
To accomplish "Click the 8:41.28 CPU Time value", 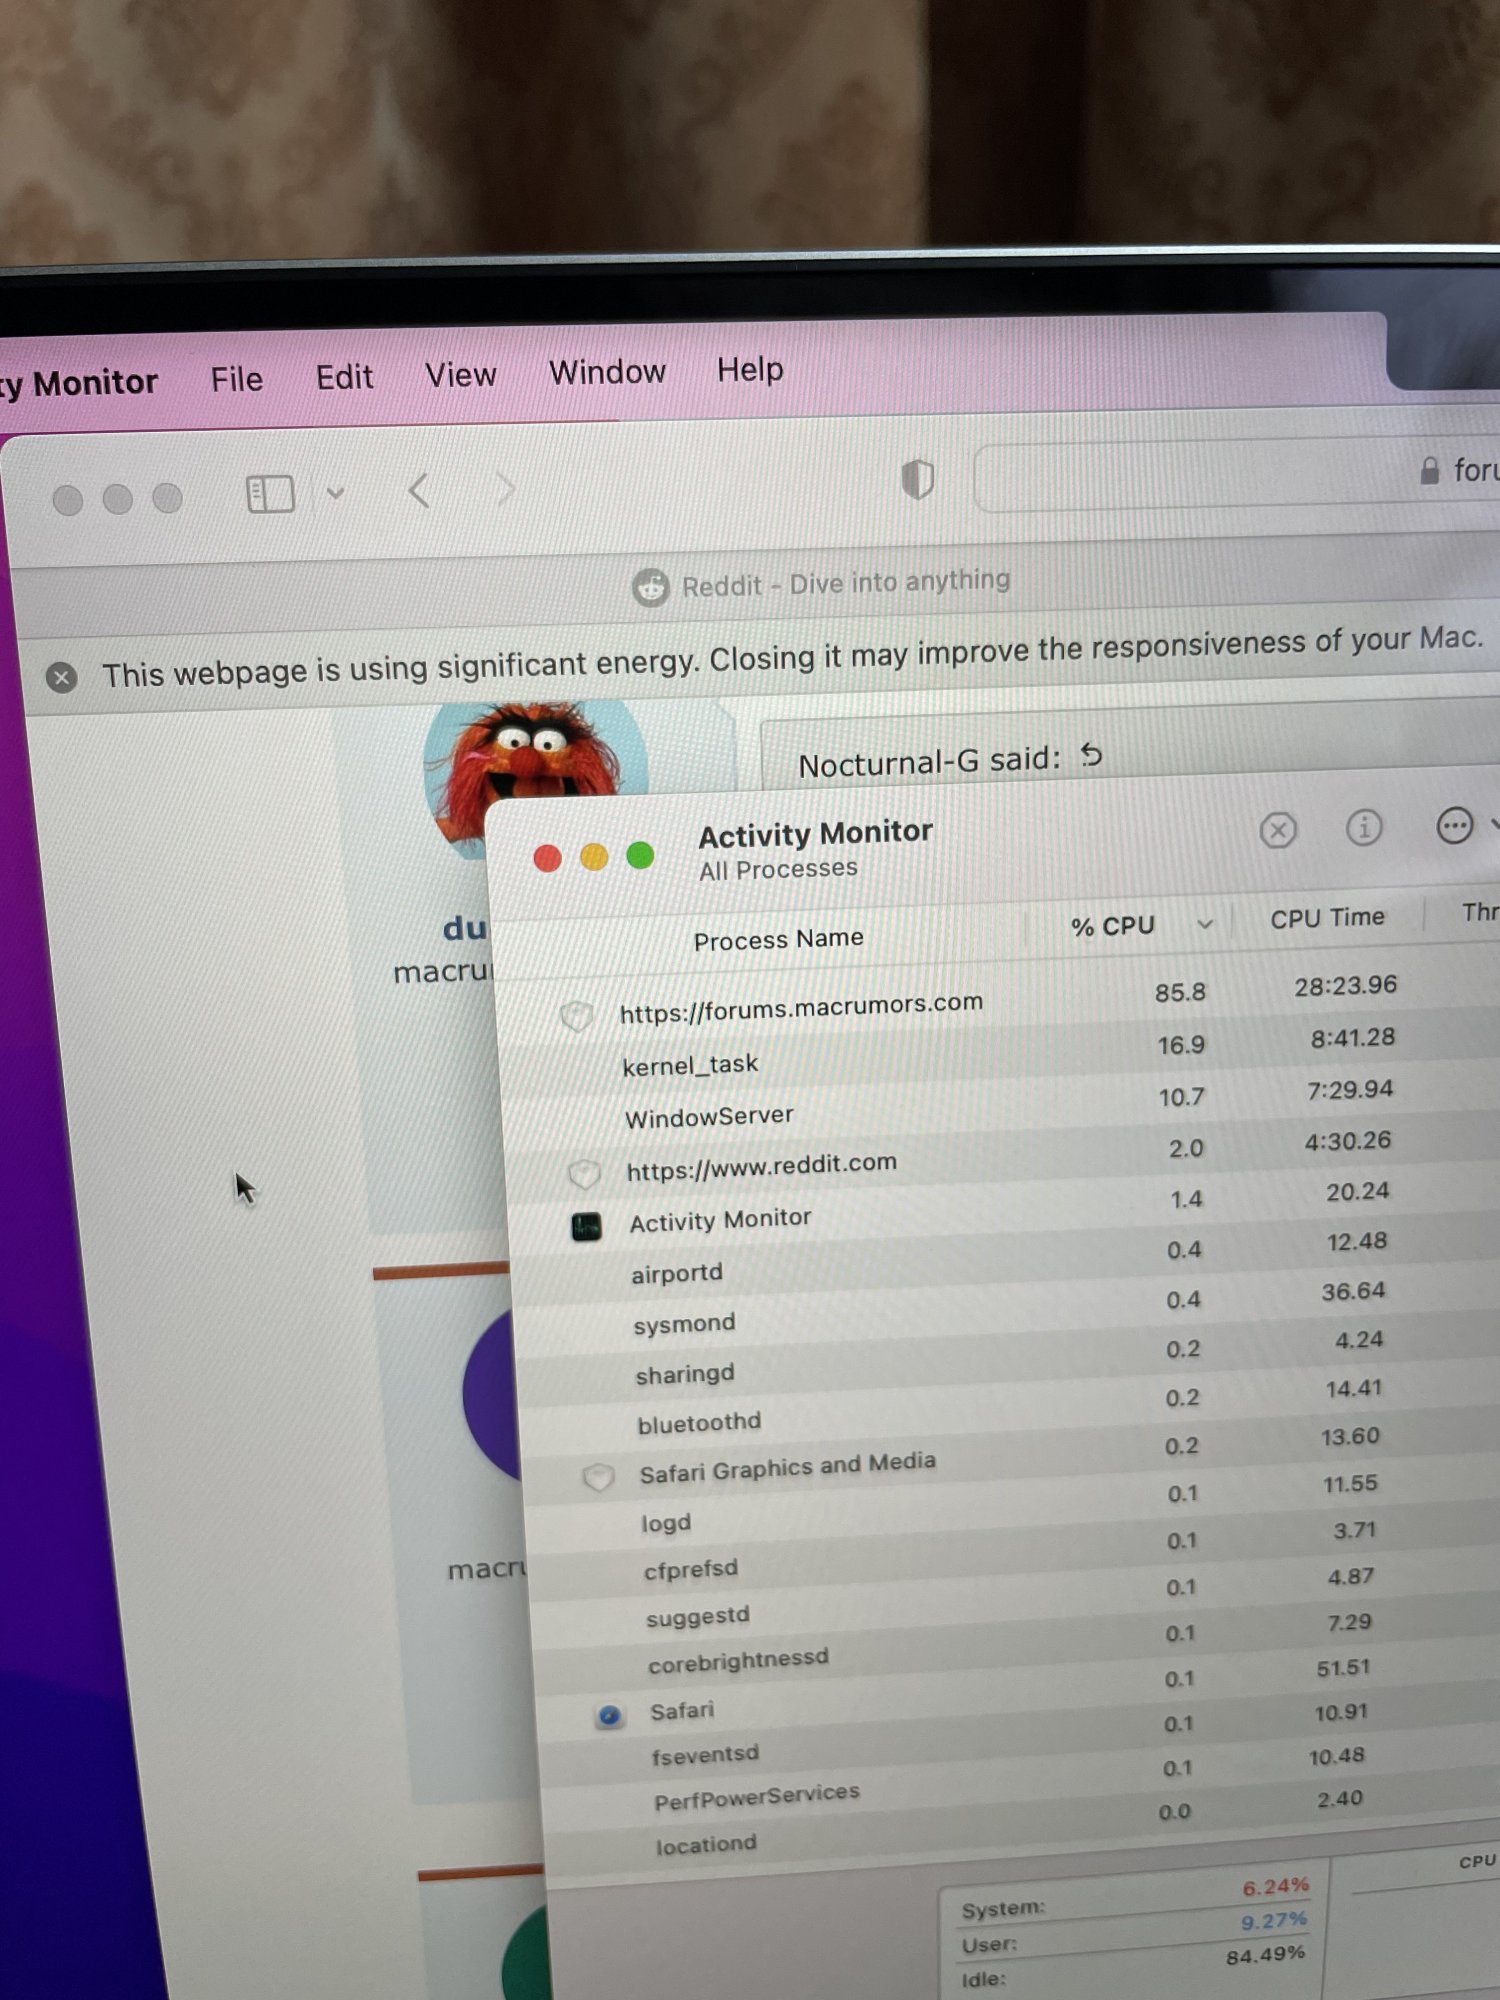I will (1352, 1038).
